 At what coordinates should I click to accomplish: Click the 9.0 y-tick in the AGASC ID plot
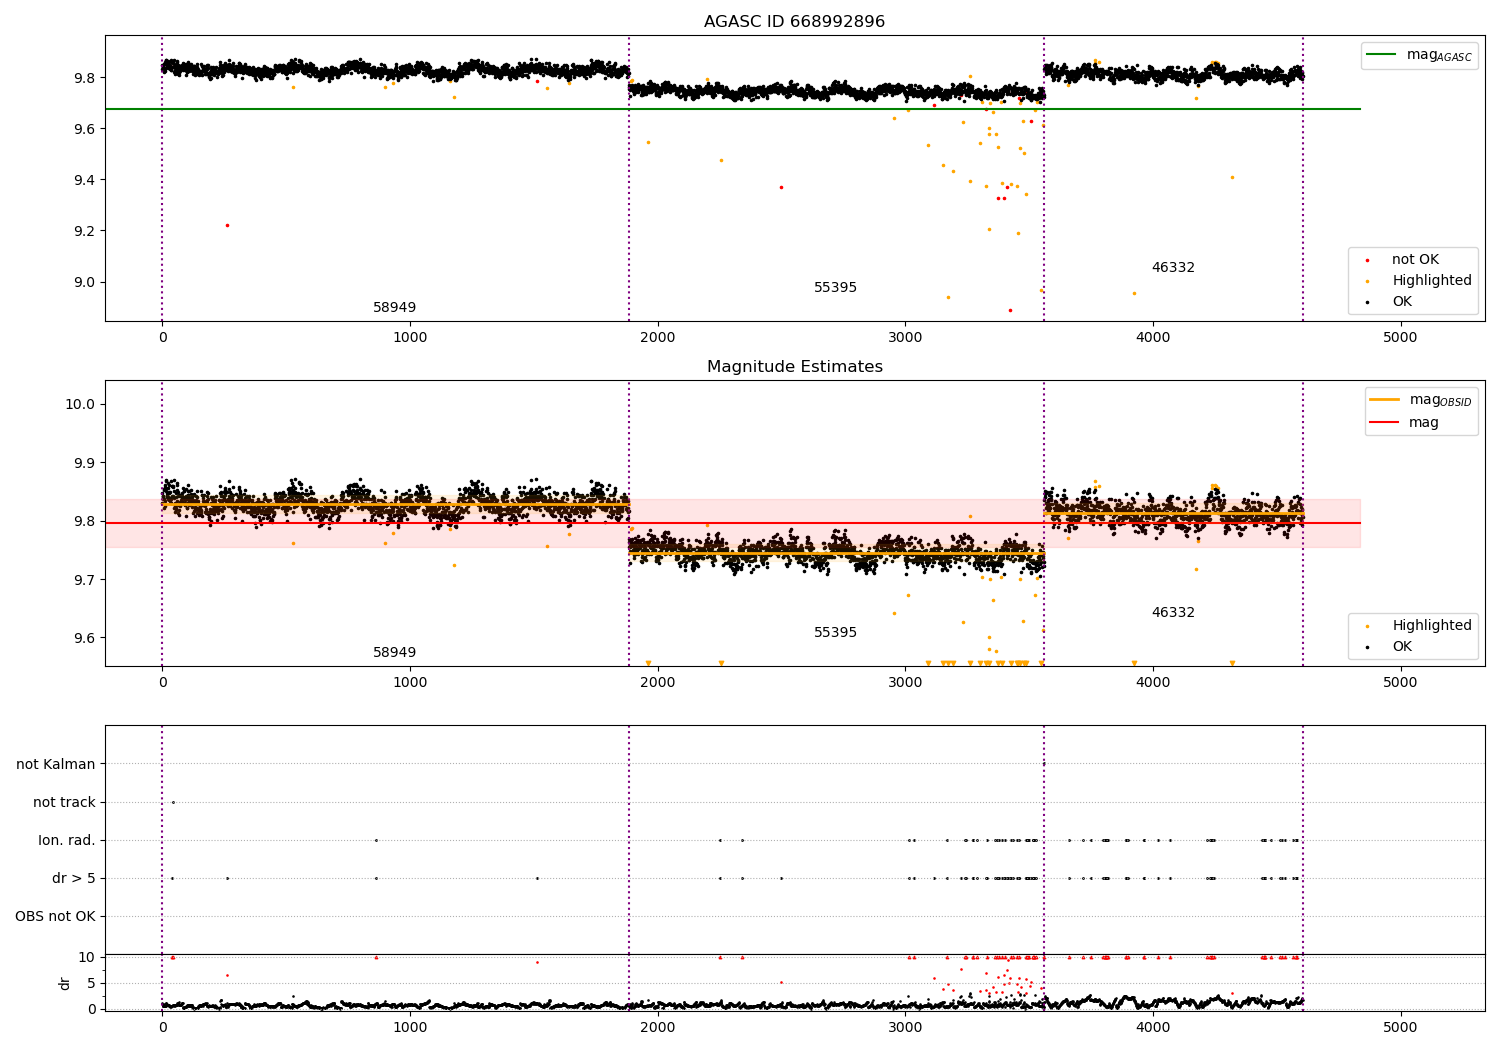(x=85, y=282)
